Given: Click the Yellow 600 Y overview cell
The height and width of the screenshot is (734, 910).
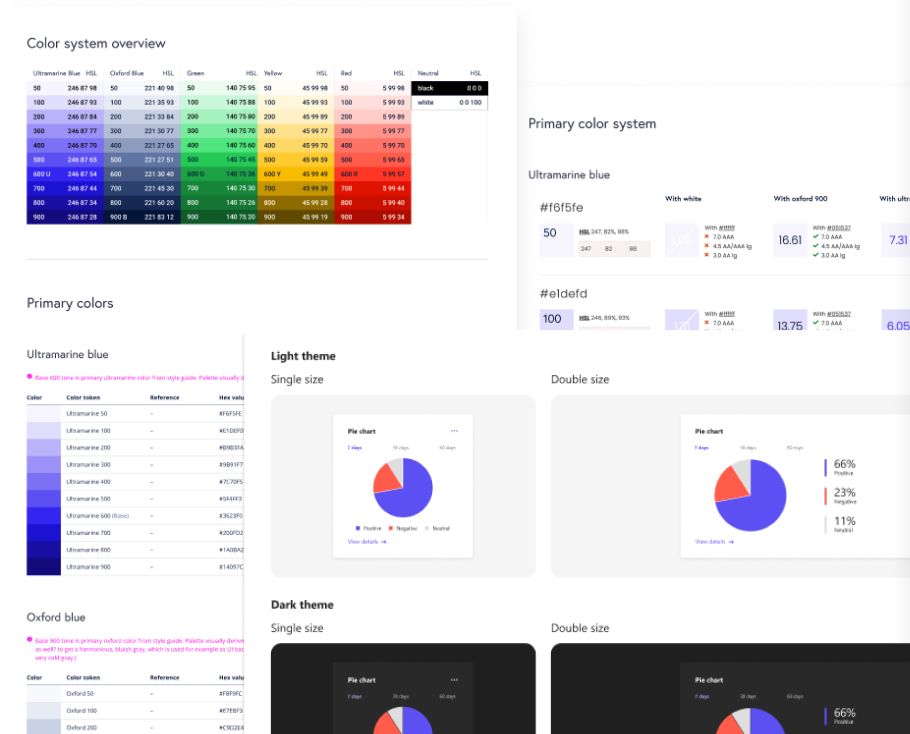Looking at the screenshot, I should coord(296,174).
